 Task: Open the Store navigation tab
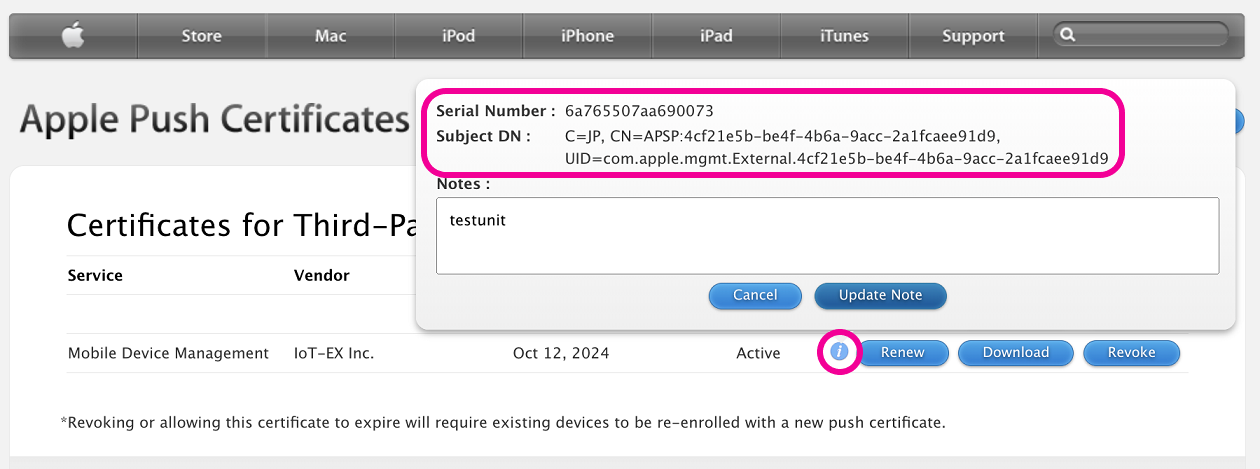click(201, 36)
